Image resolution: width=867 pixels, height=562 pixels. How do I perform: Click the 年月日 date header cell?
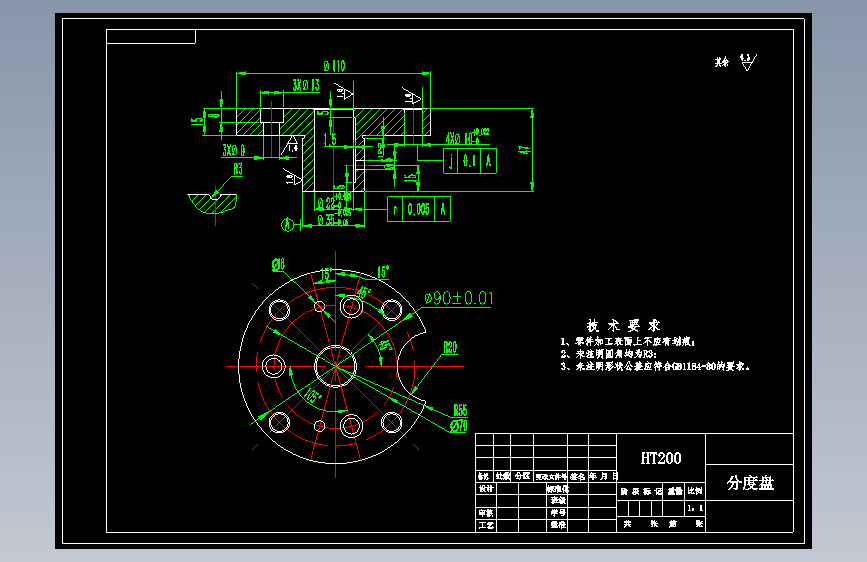pyautogui.click(x=603, y=476)
